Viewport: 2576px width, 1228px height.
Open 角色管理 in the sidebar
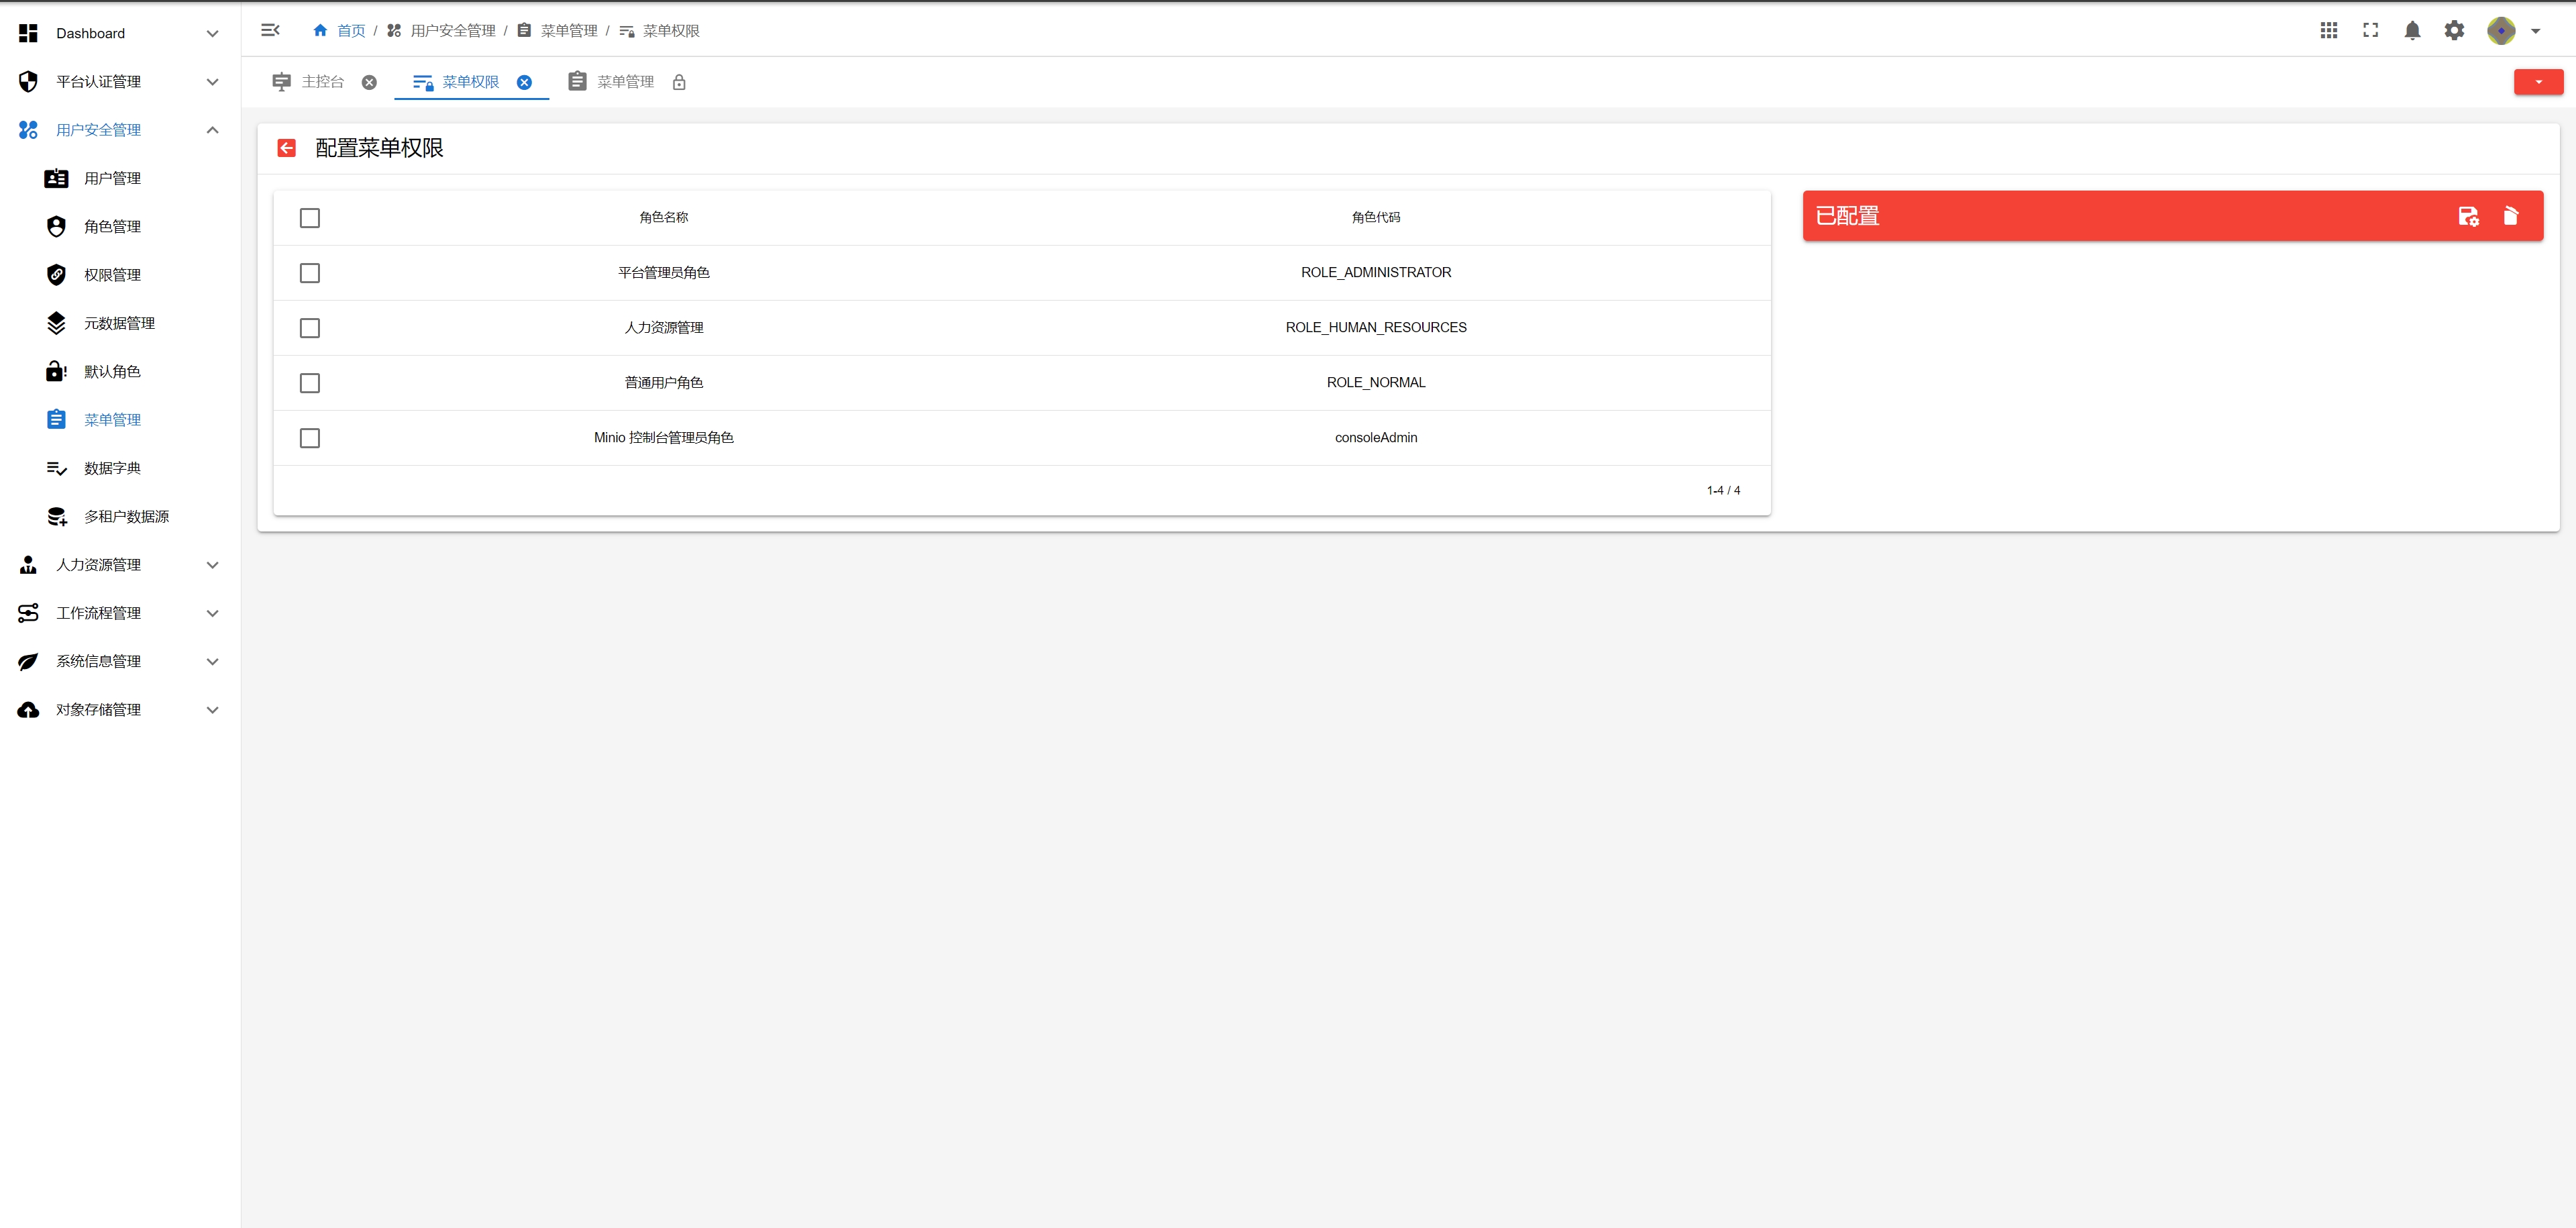coord(112,227)
